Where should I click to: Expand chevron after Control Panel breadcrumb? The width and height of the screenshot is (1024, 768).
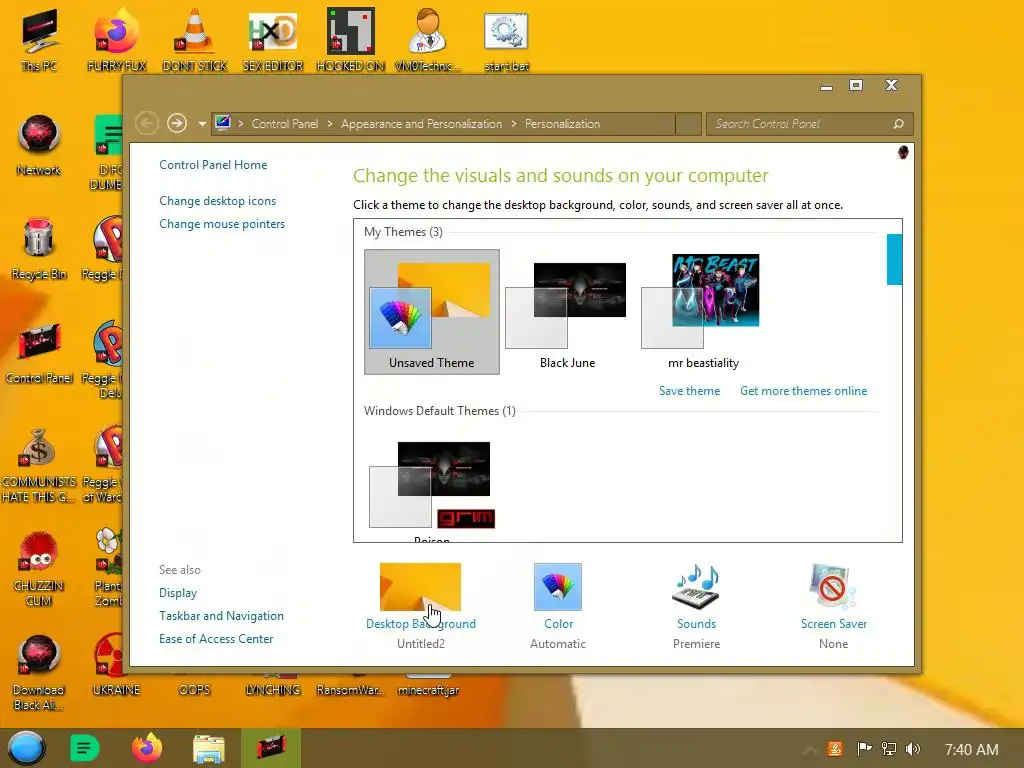click(x=329, y=123)
